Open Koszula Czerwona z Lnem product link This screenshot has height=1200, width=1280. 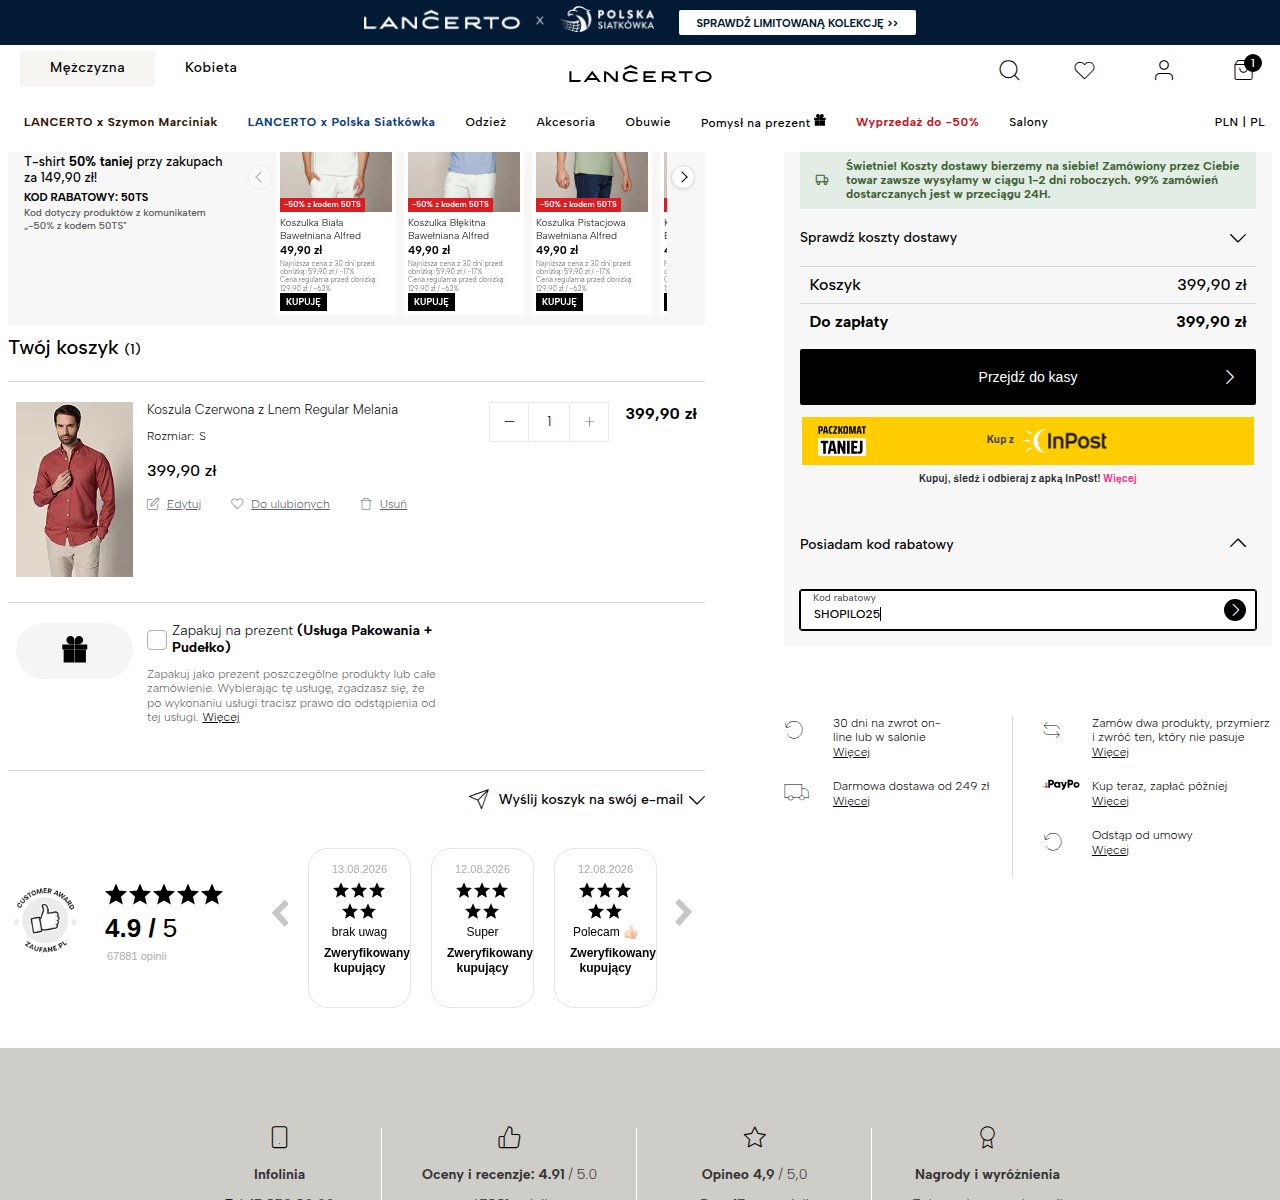pos(272,410)
